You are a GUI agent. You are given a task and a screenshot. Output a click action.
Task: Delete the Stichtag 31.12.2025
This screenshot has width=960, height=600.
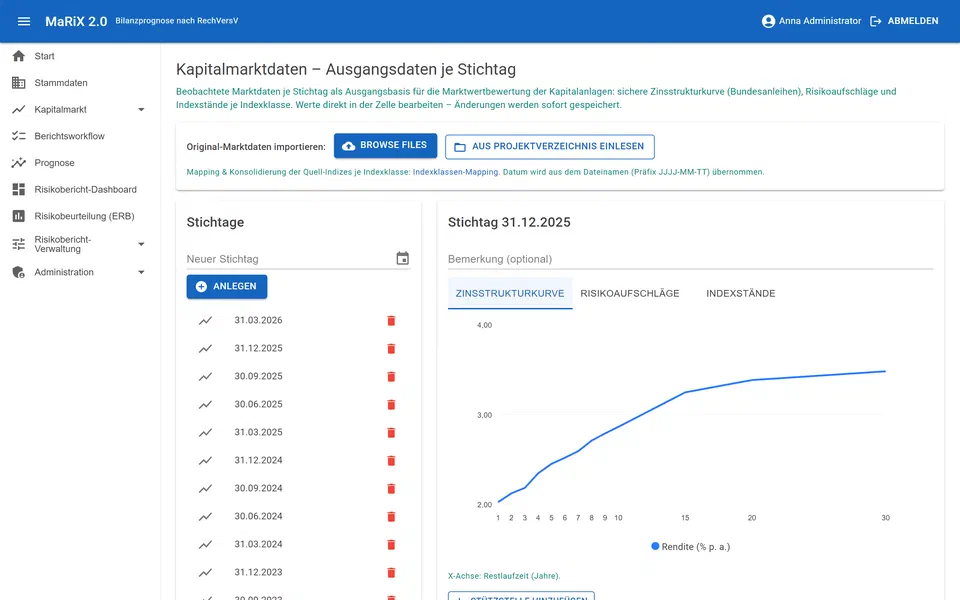tap(391, 349)
